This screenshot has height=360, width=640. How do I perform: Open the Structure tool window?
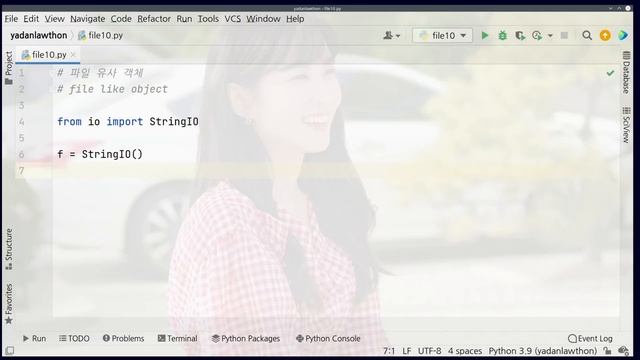(9, 249)
